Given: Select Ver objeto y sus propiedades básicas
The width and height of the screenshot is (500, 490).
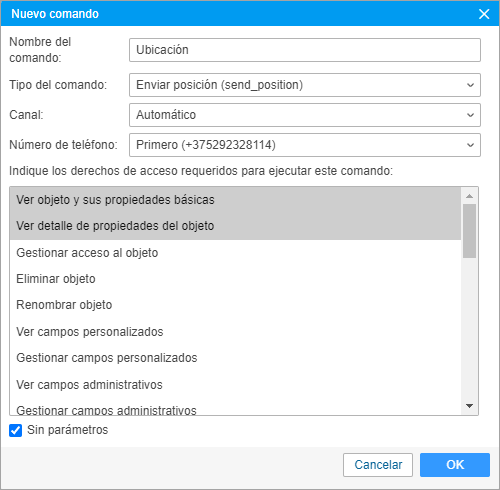Looking at the screenshot, I should click(x=235, y=200).
